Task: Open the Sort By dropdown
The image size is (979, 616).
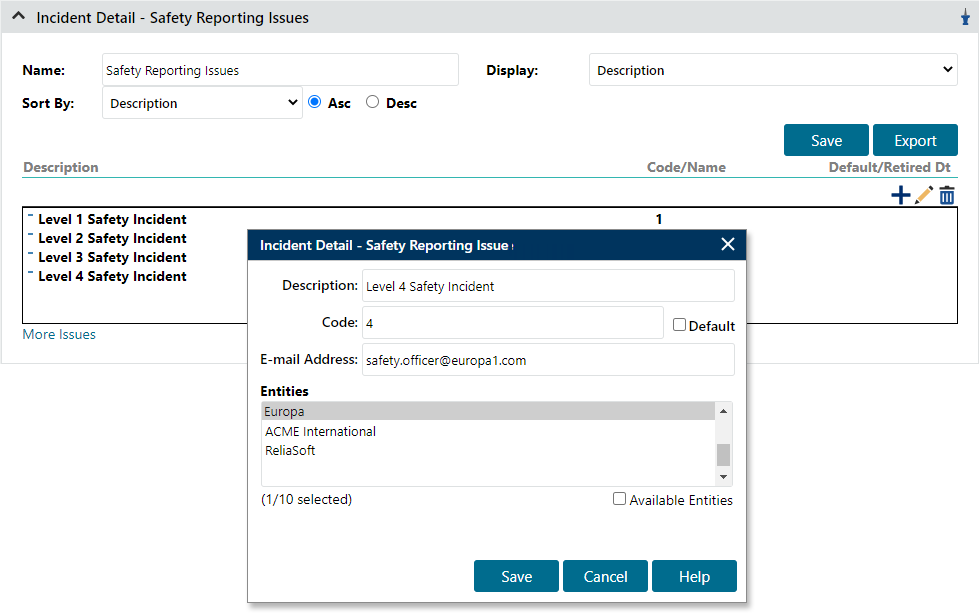Action: (x=202, y=103)
